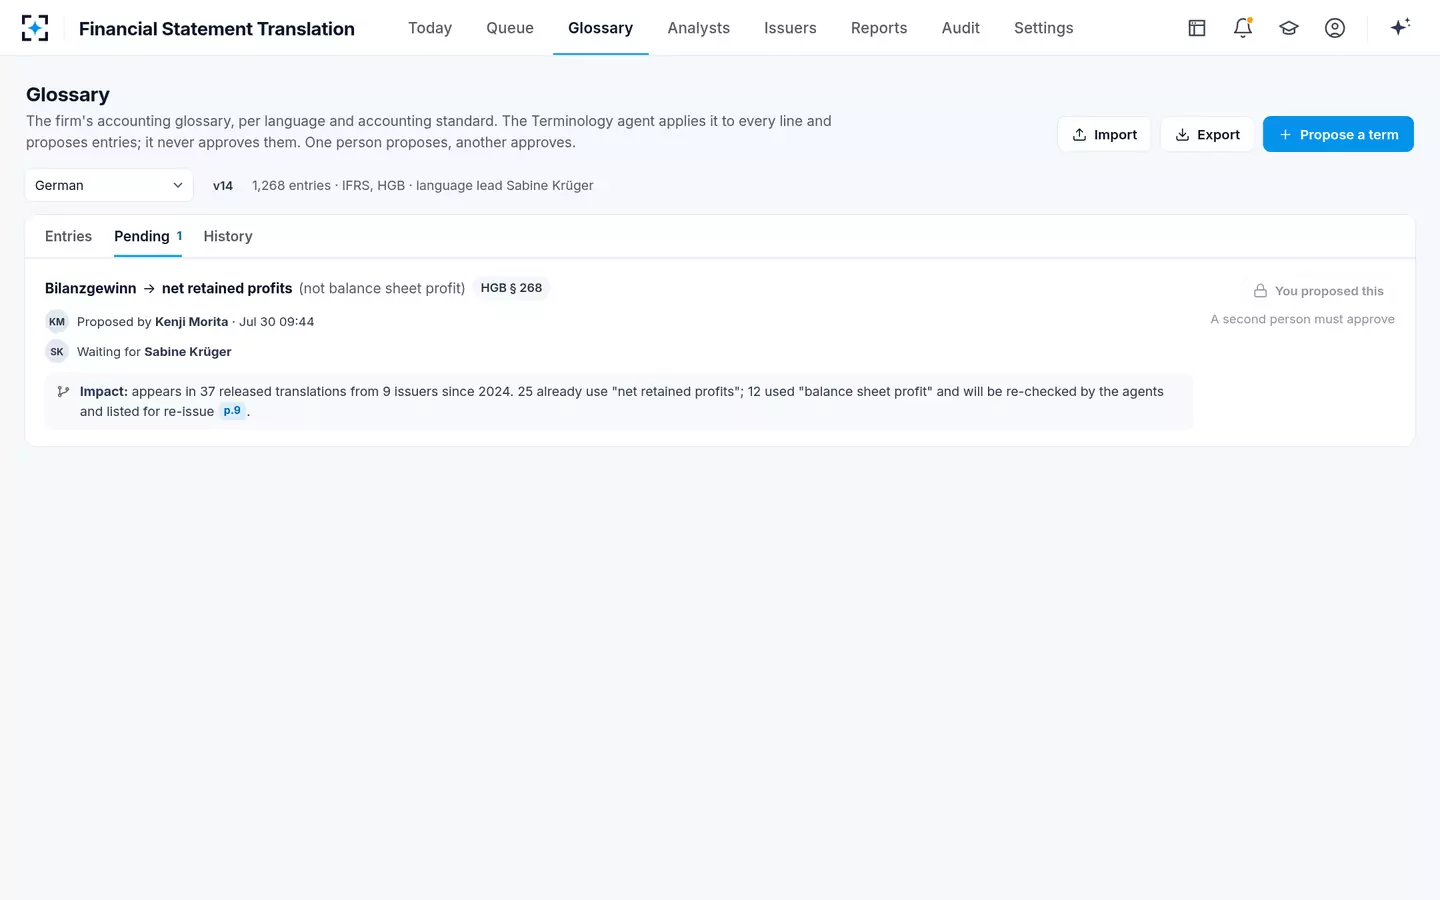Click the Financial Statement Translation logo icon

(x=35, y=28)
